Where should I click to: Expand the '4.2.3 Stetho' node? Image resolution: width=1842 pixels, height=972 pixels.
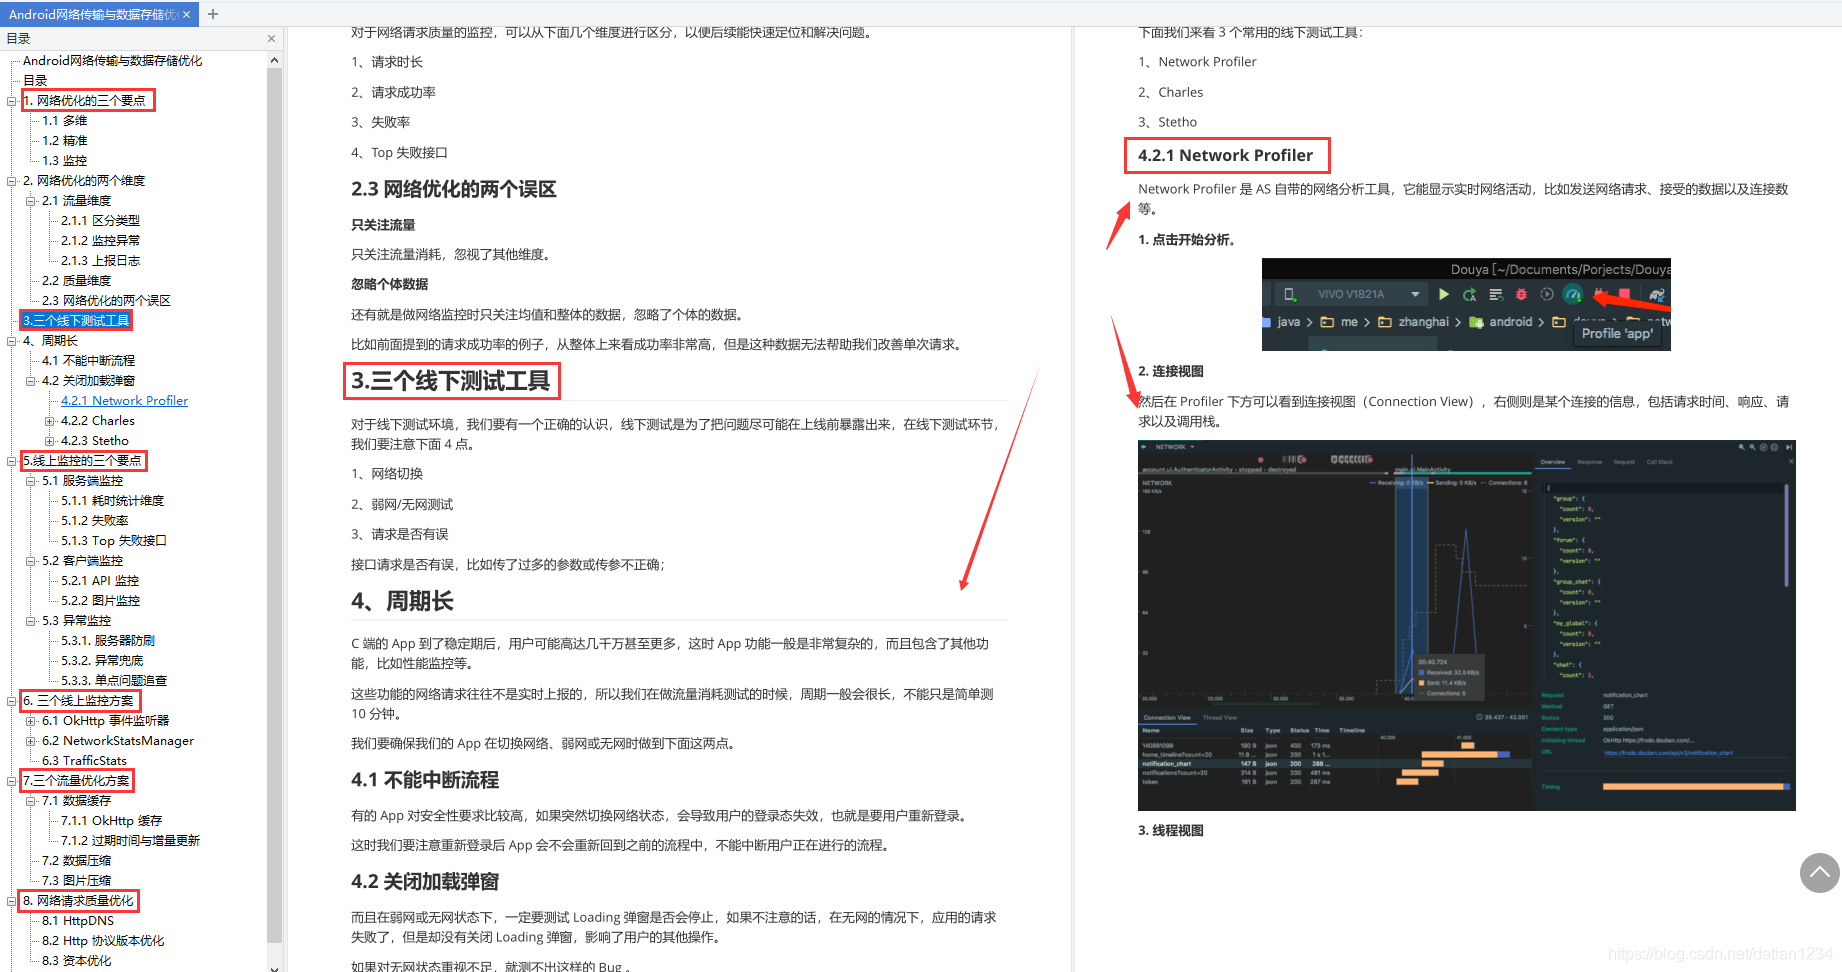[x=50, y=441]
